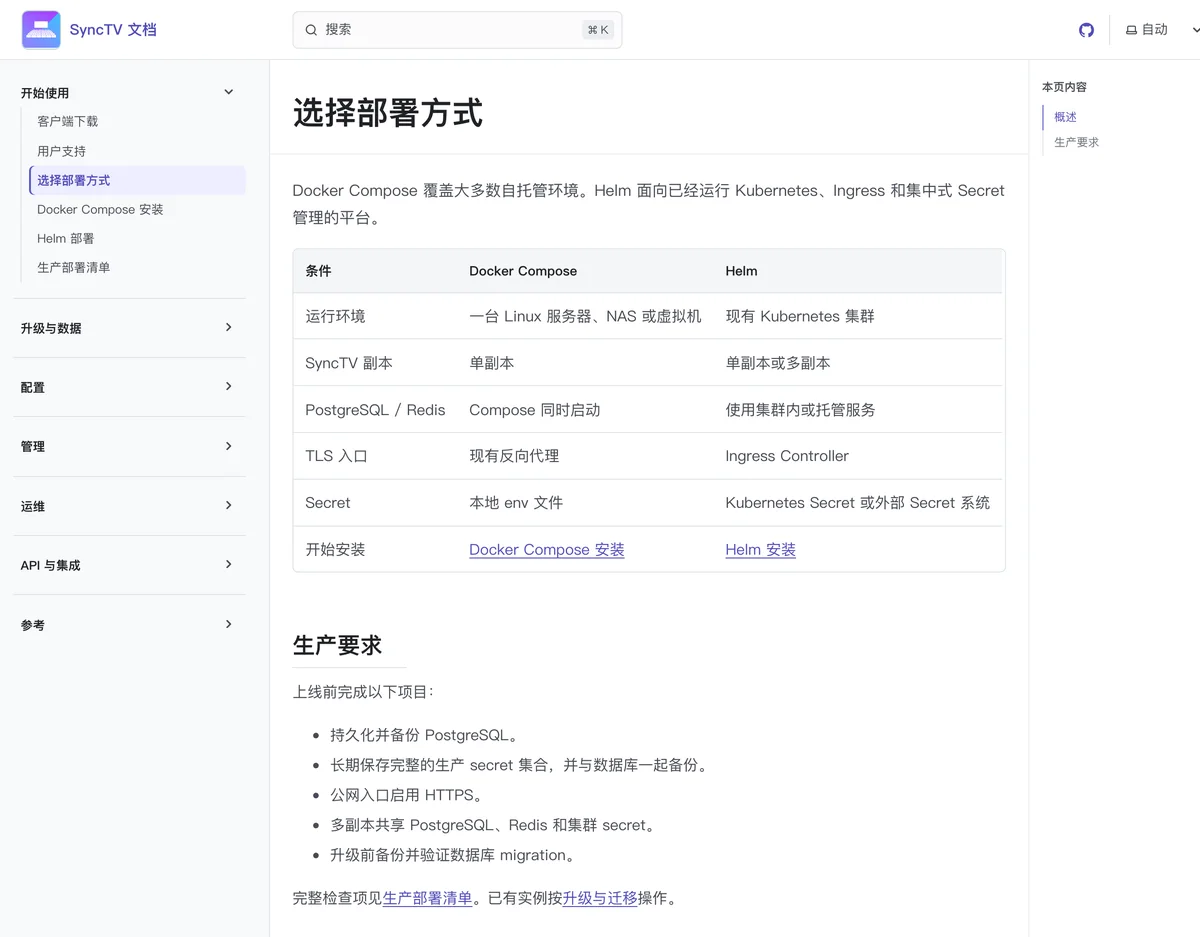This screenshot has height=937, width=1200.
Task: Click the 搜索 search field
Action: click(x=457, y=30)
